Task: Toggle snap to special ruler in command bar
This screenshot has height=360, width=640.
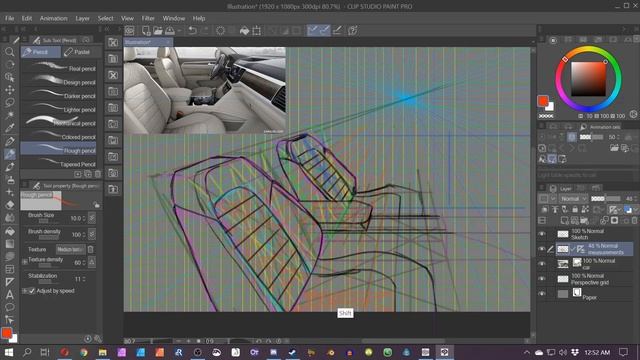Action: coord(325,31)
